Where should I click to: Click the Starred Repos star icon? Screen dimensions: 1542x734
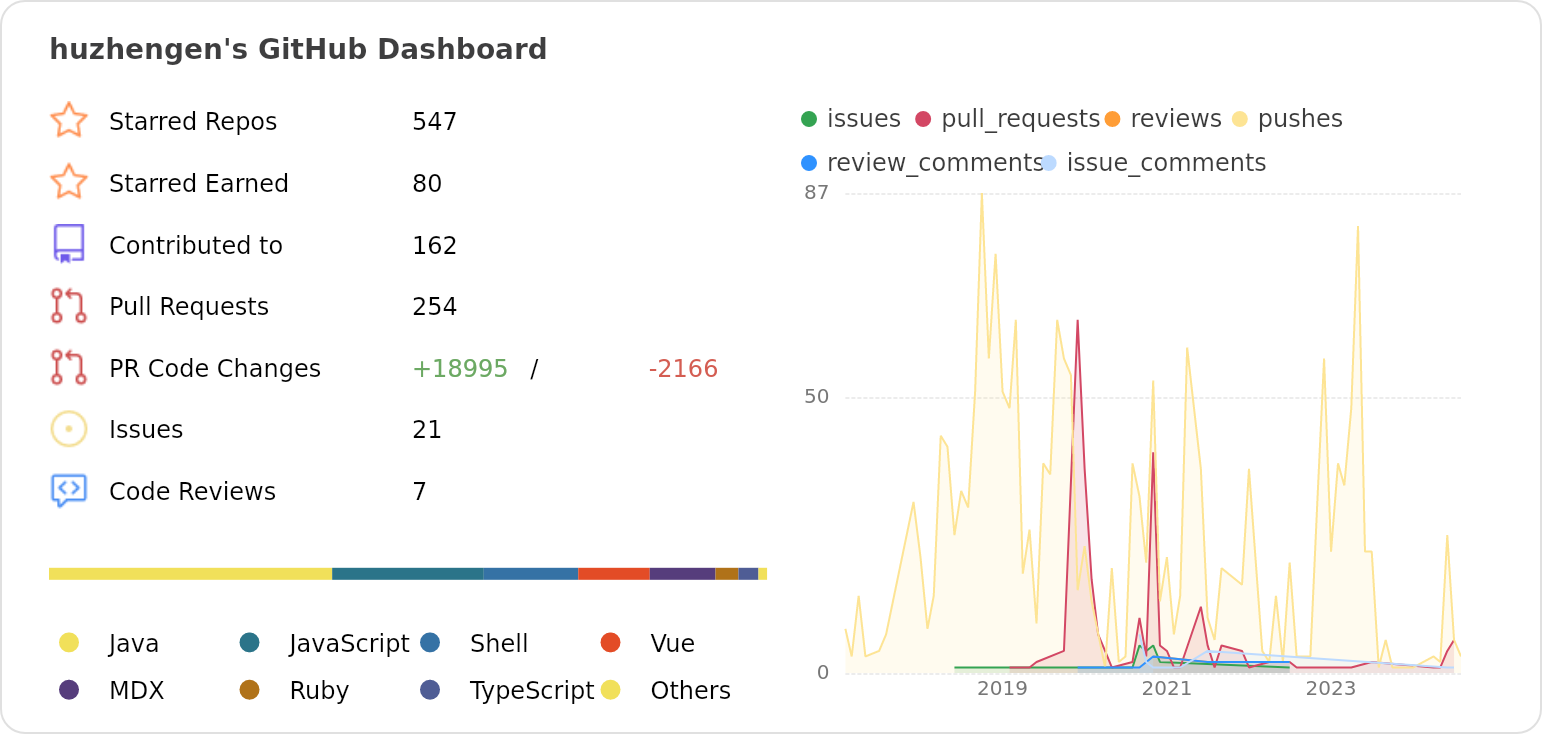point(69,120)
